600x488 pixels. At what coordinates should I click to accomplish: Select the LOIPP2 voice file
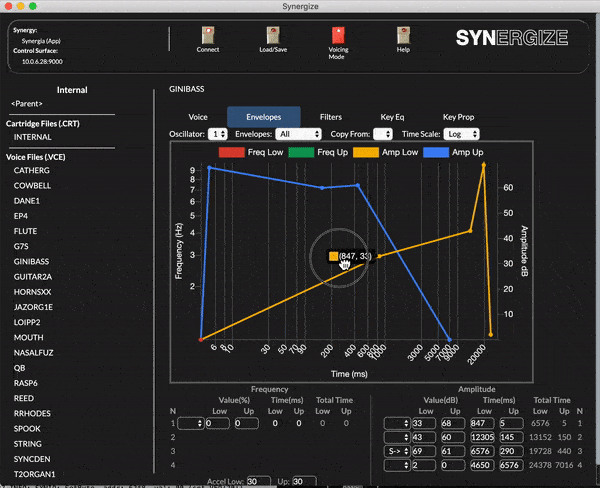[x=27, y=322]
